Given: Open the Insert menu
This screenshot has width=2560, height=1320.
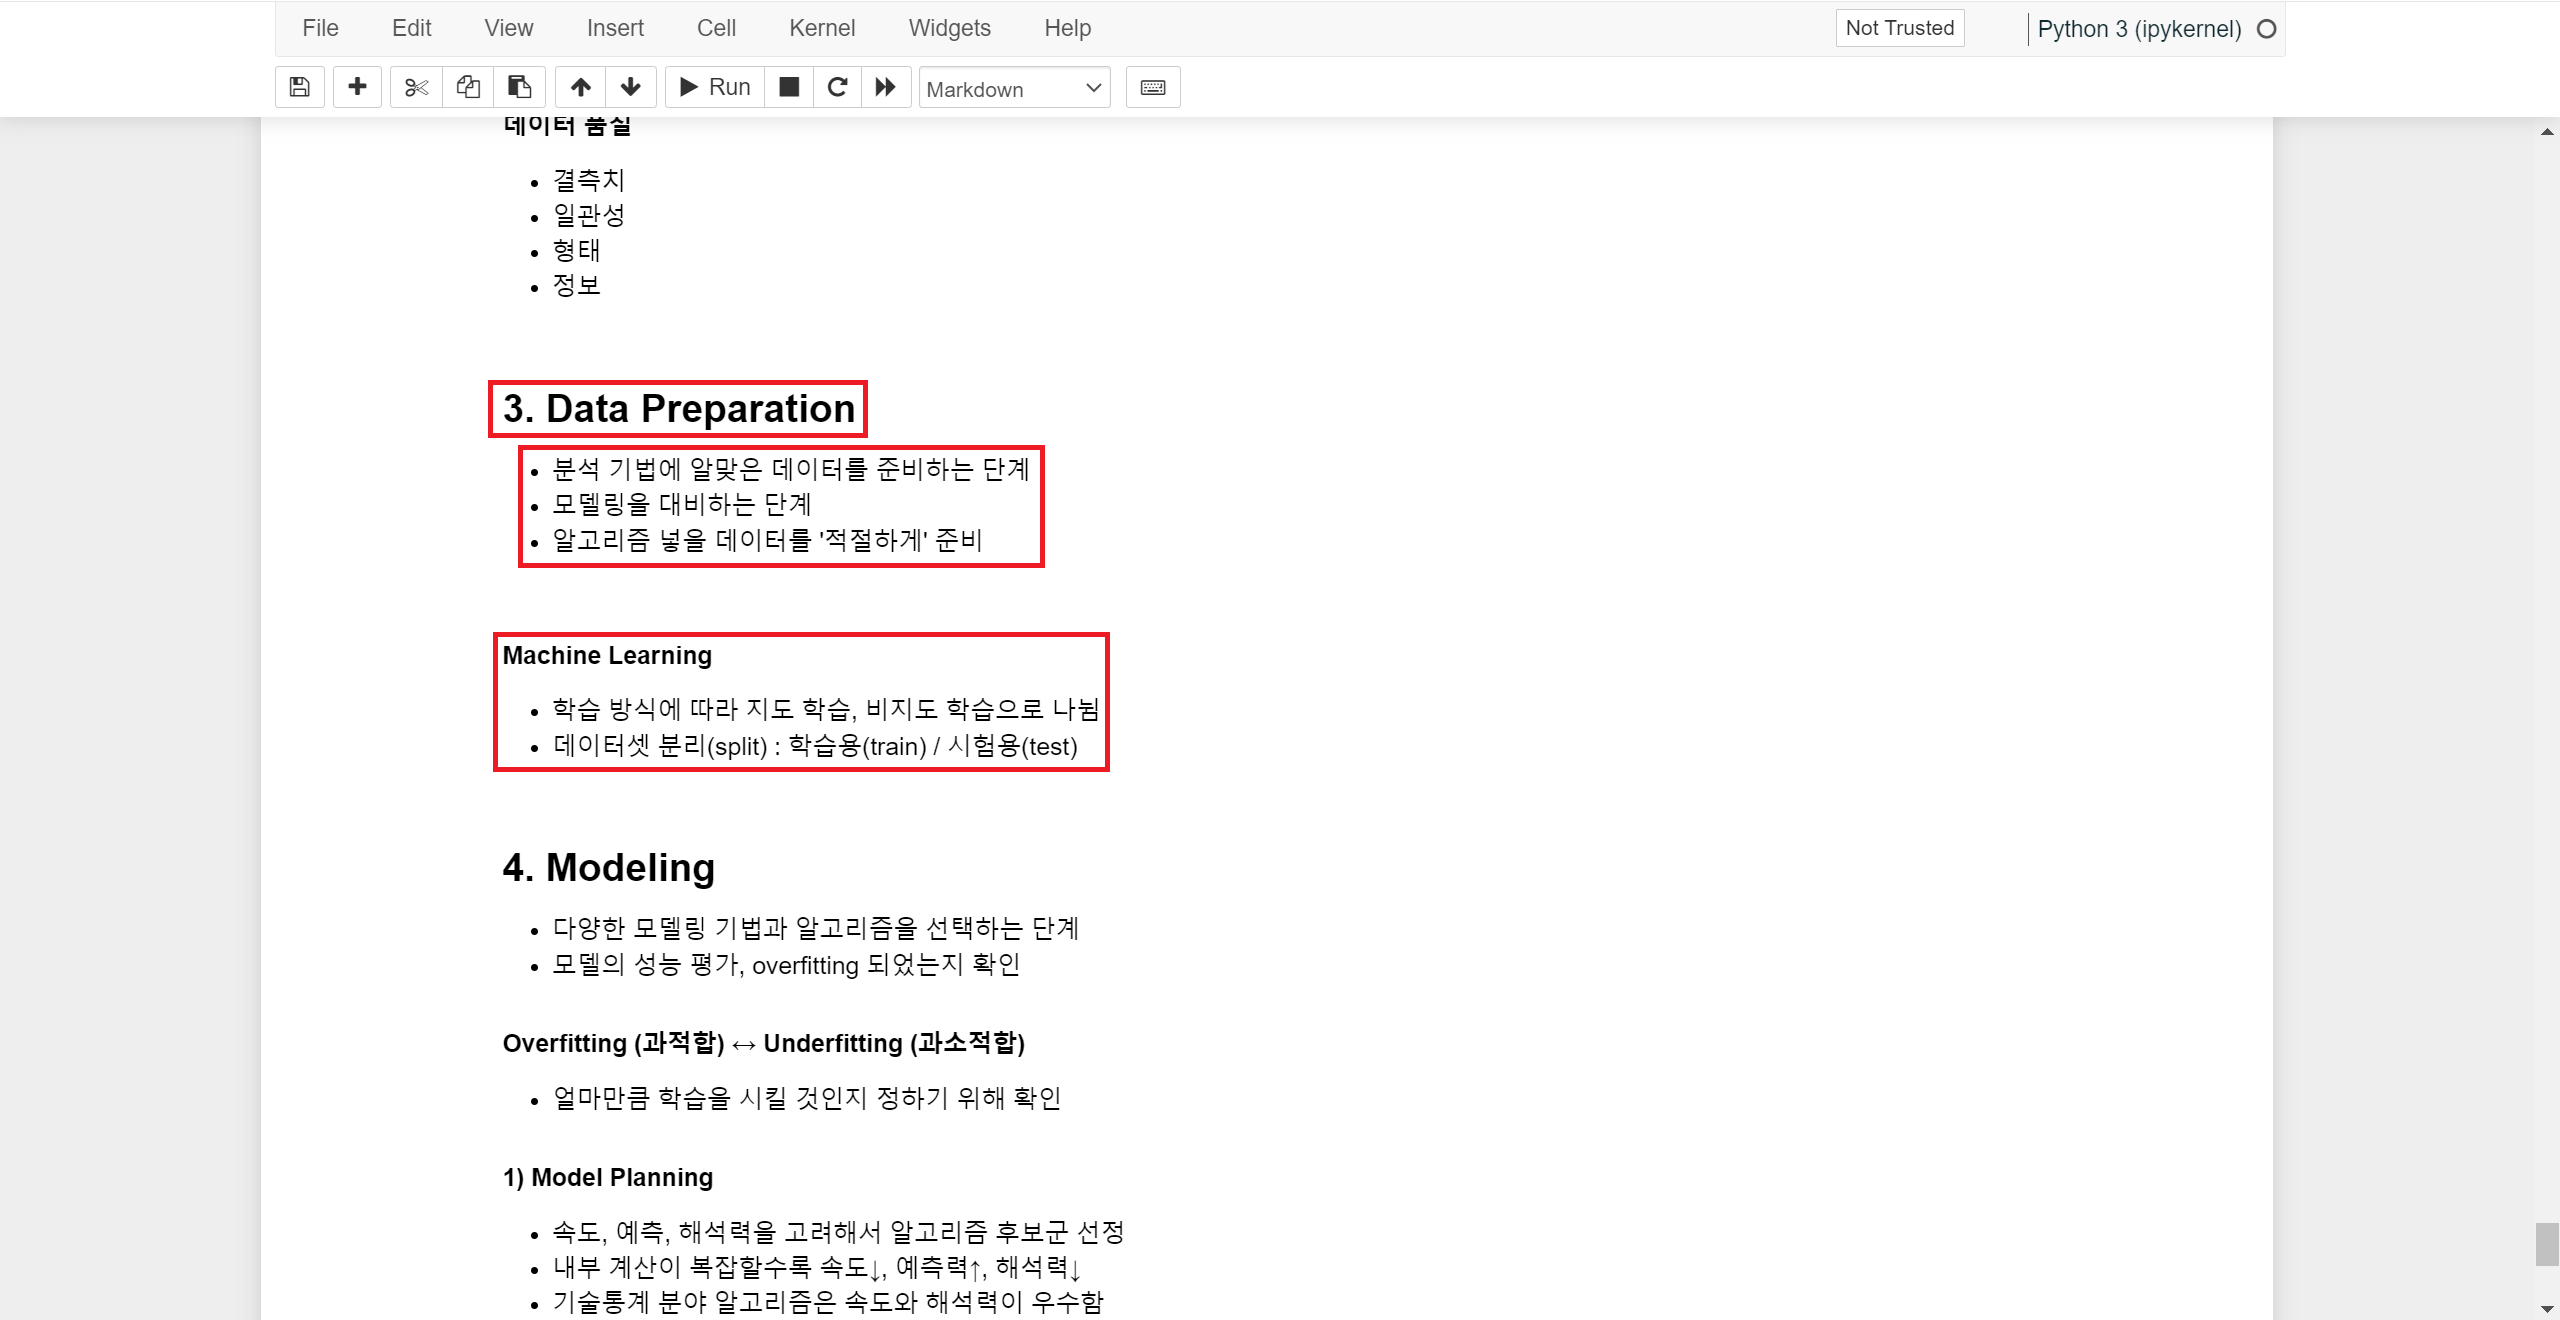Looking at the screenshot, I should coord(615,28).
